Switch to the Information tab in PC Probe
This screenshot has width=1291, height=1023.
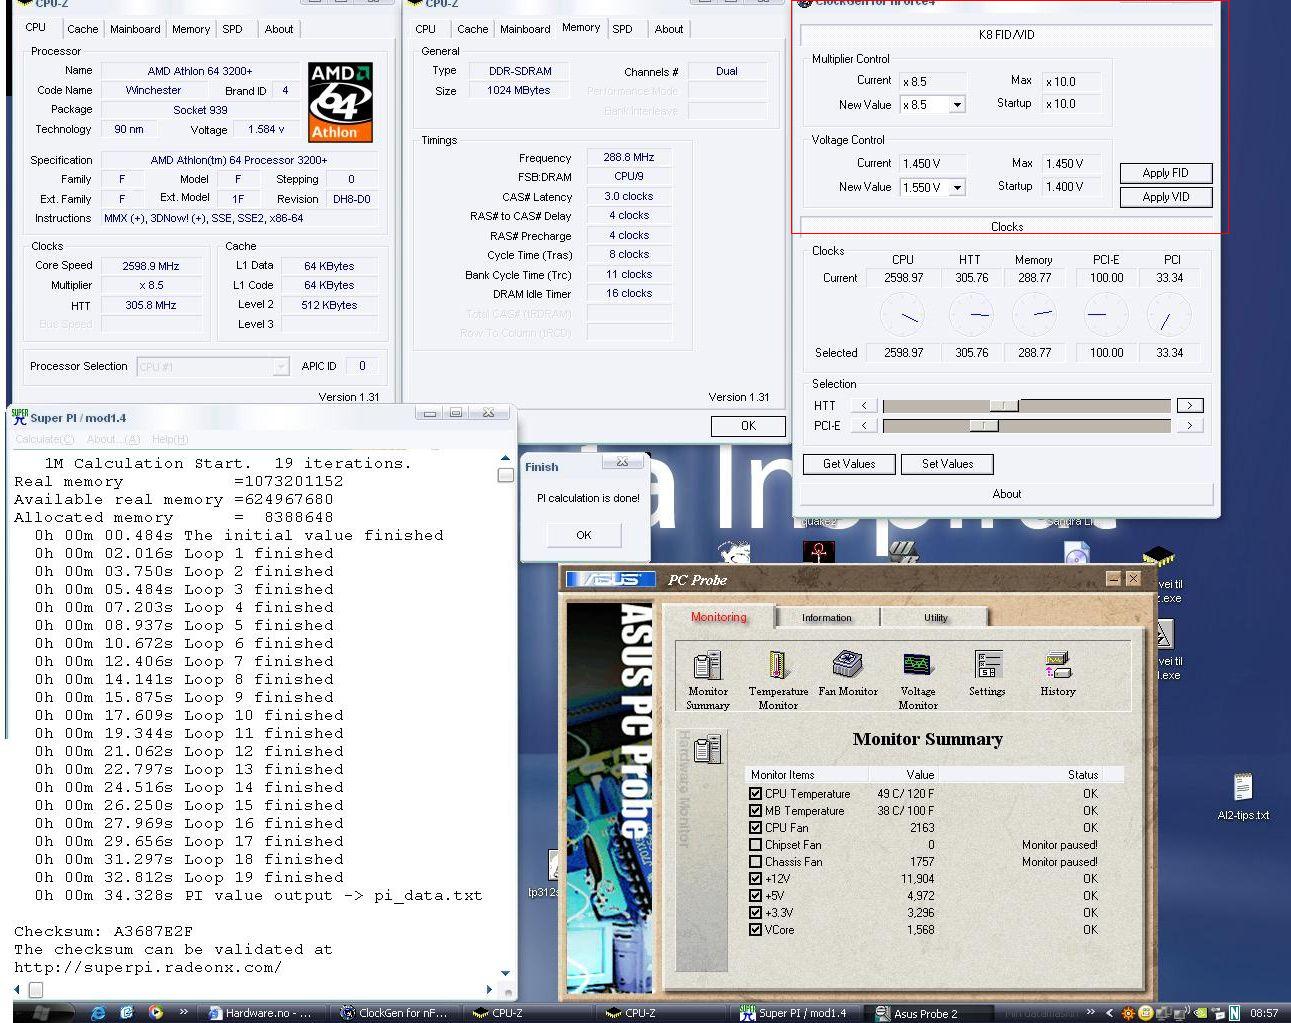(826, 618)
